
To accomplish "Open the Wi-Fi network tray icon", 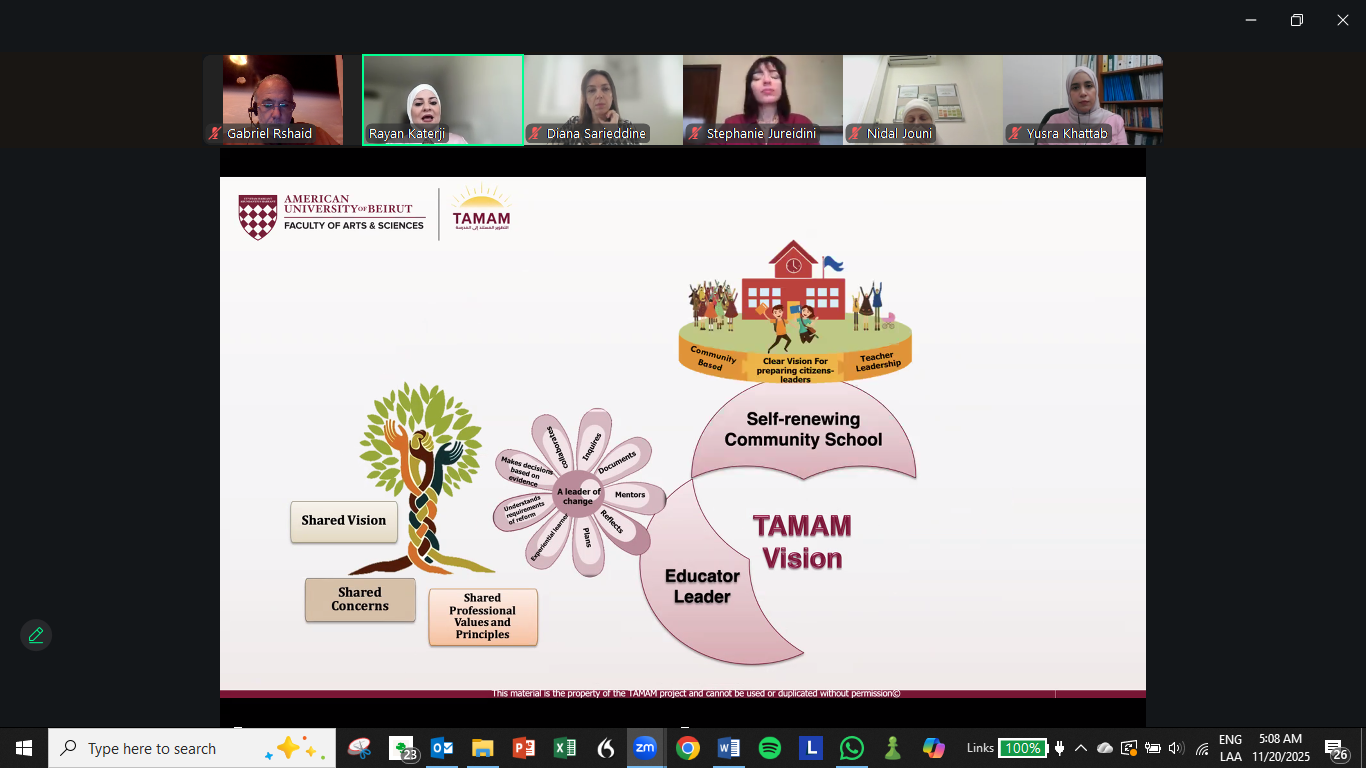I will (1201, 748).
